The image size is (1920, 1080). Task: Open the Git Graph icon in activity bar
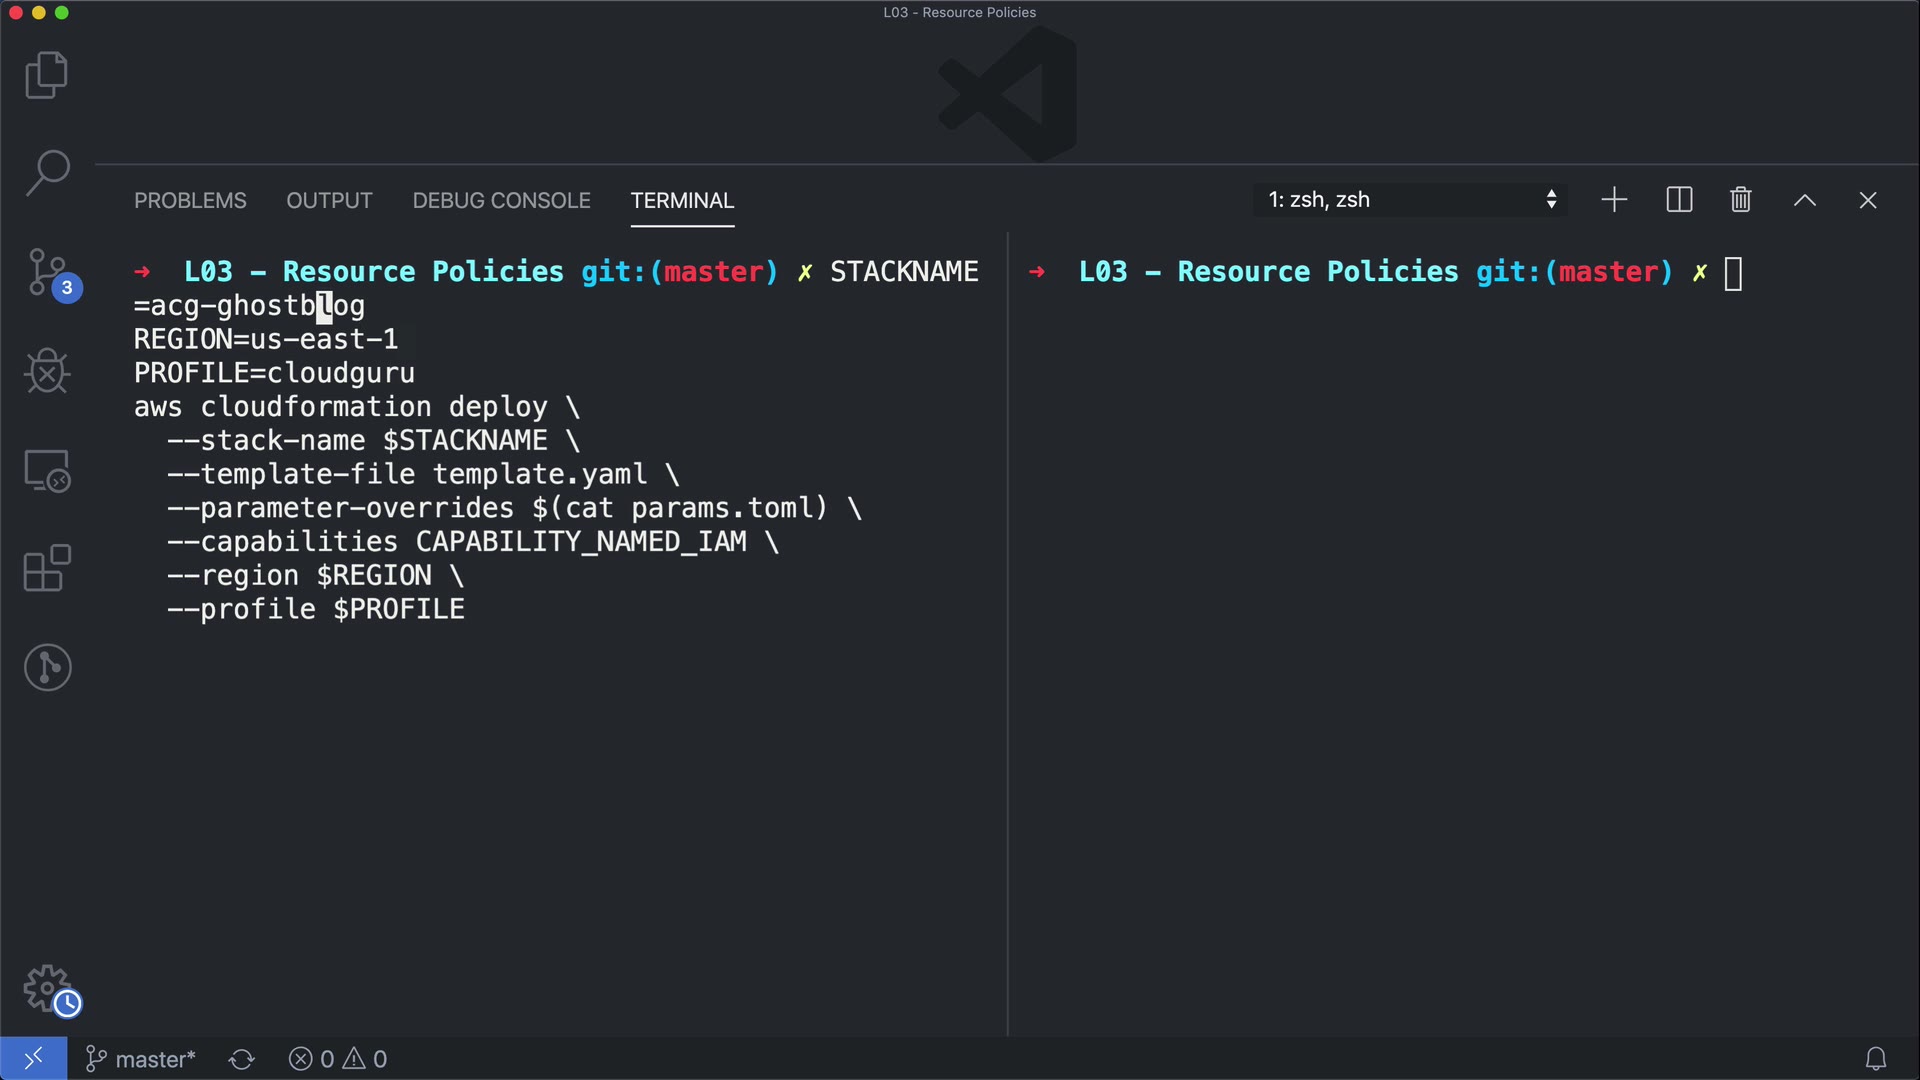pyautogui.click(x=46, y=667)
